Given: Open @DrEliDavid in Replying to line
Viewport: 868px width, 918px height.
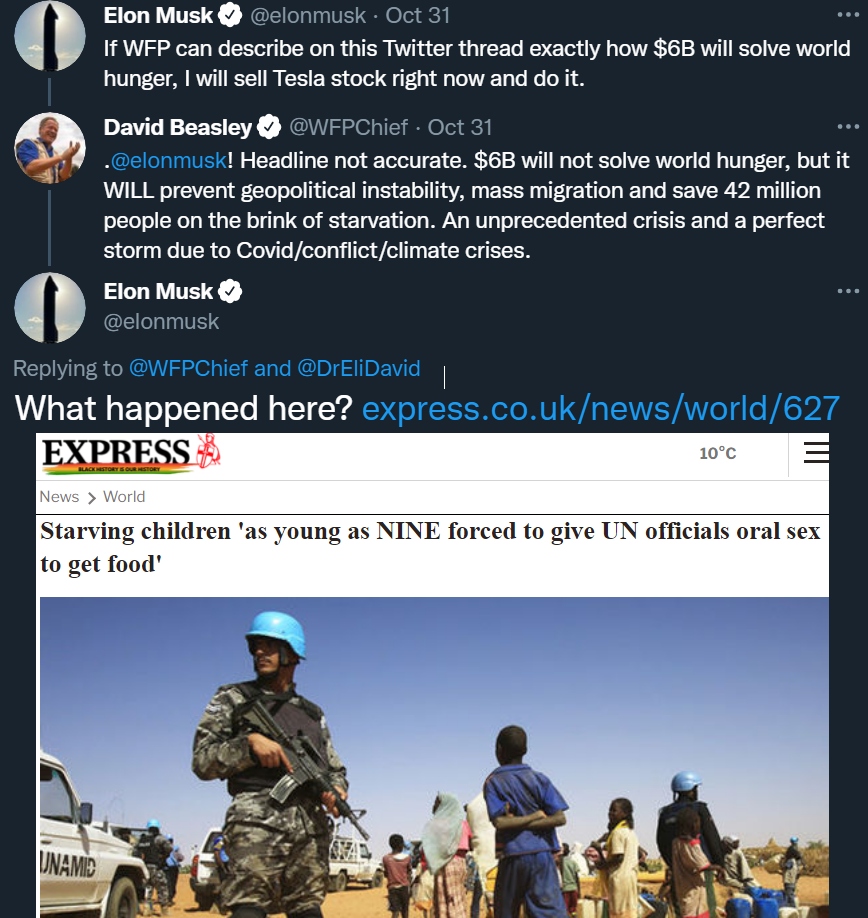Looking at the screenshot, I should (x=359, y=369).
